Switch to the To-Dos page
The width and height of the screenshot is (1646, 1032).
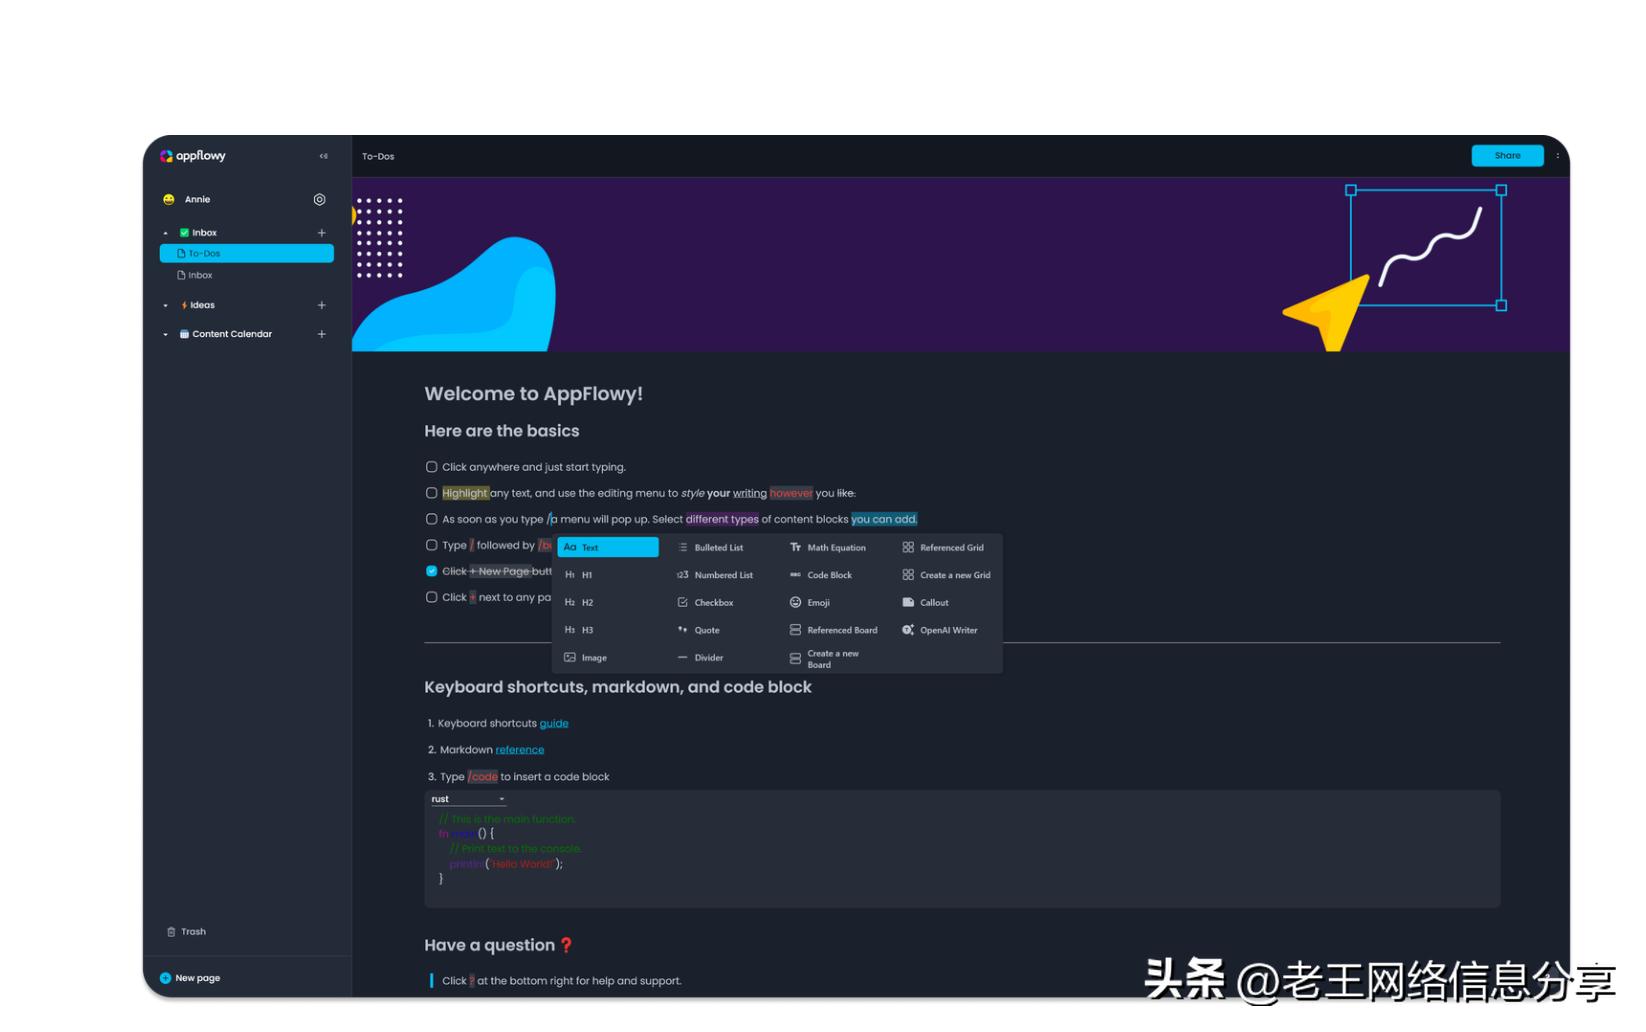click(x=206, y=253)
